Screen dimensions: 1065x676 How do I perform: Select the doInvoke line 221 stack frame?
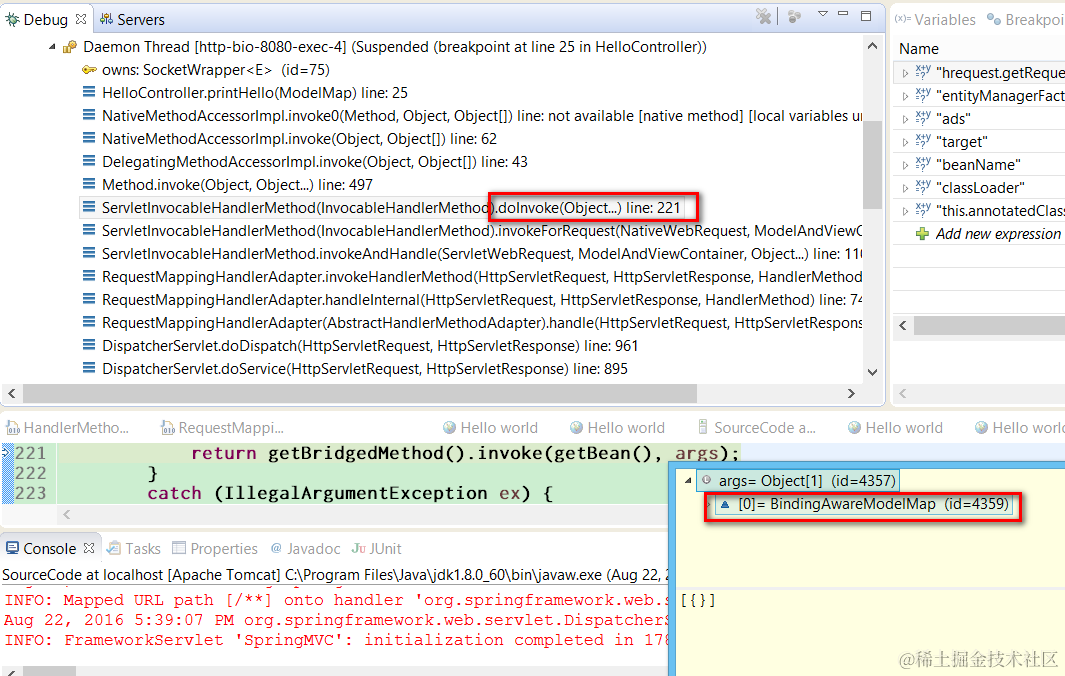(391, 208)
